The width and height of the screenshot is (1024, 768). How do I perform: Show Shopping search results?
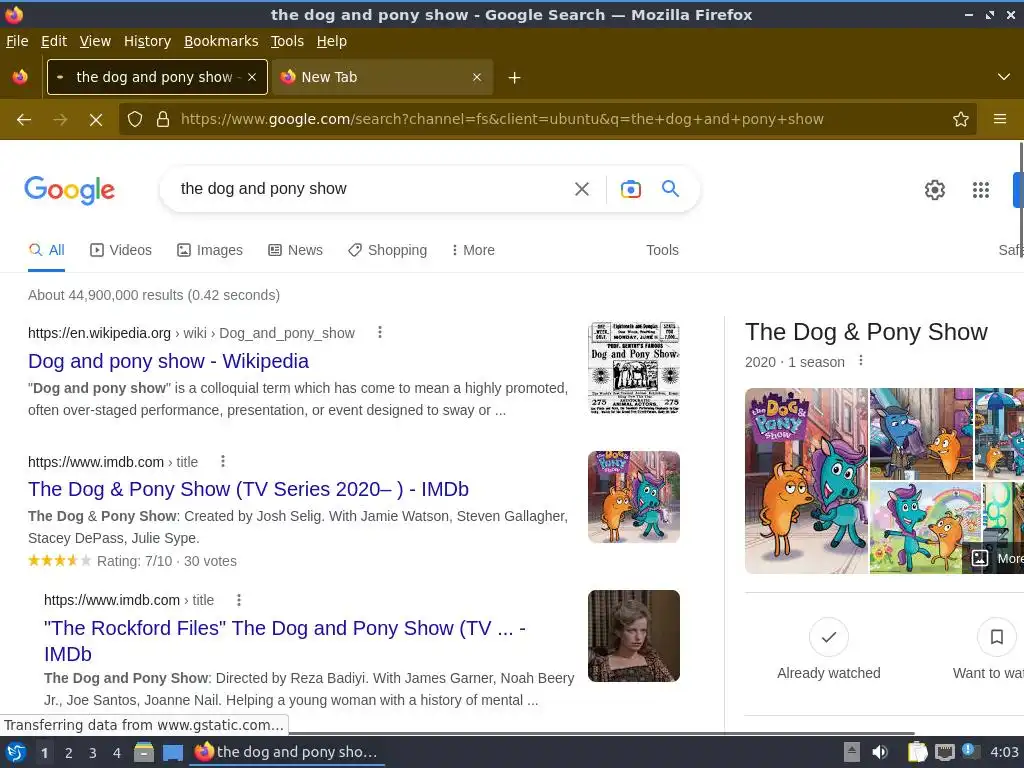pyautogui.click(x=387, y=250)
